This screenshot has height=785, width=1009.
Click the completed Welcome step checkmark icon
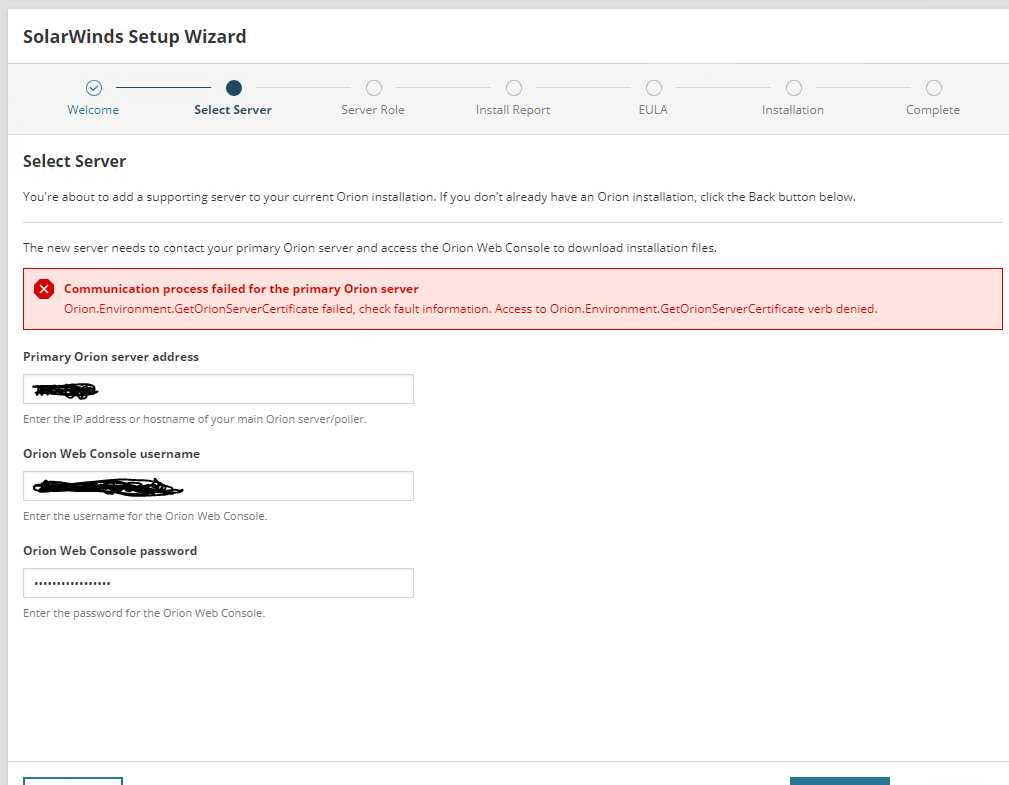coord(94,88)
